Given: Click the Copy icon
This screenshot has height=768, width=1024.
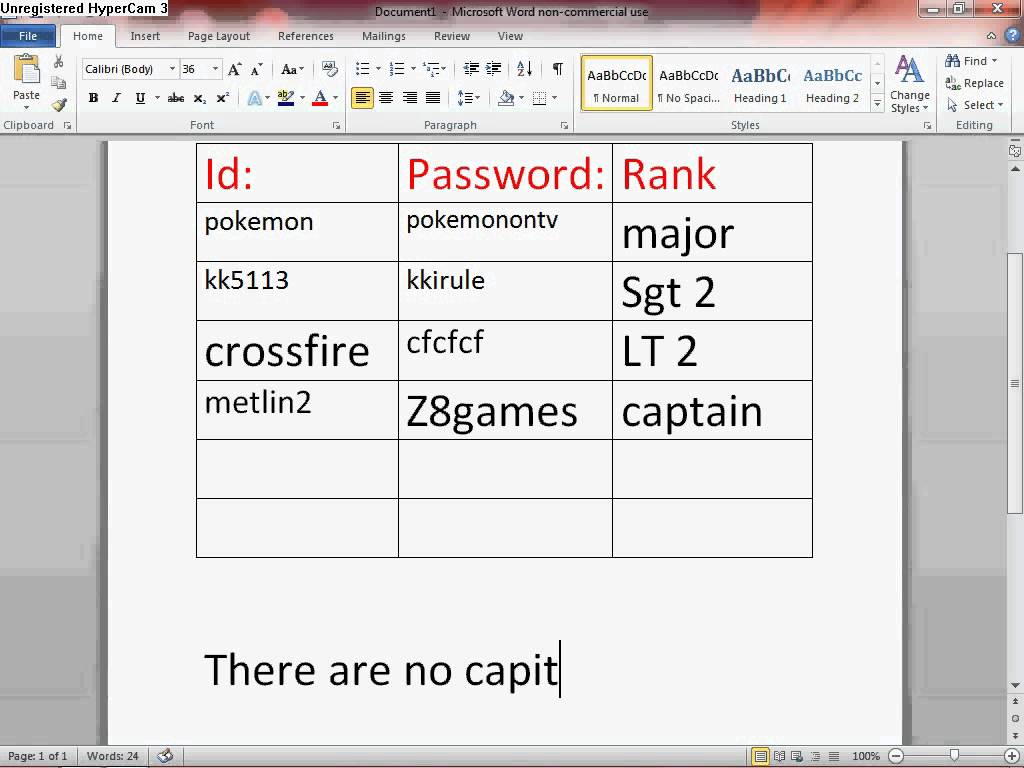Looking at the screenshot, I should (59, 83).
